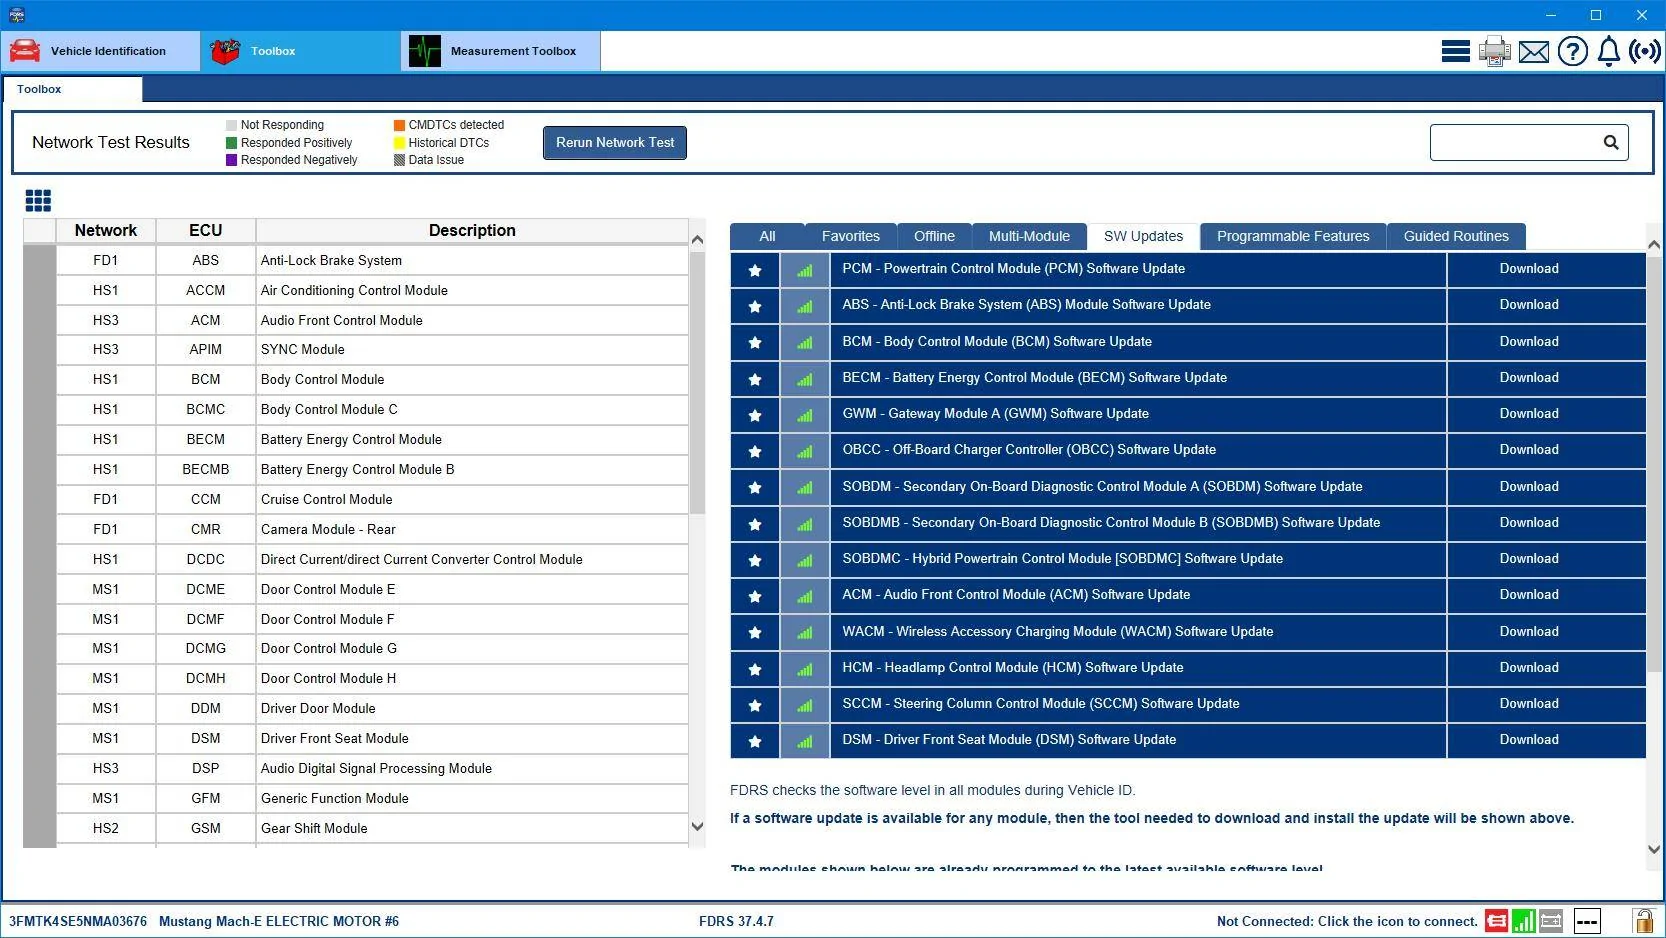Image resolution: width=1666 pixels, height=938 pixels.
Task: Click the blue grid view icon above the ECU table
Action: point(38,201)
